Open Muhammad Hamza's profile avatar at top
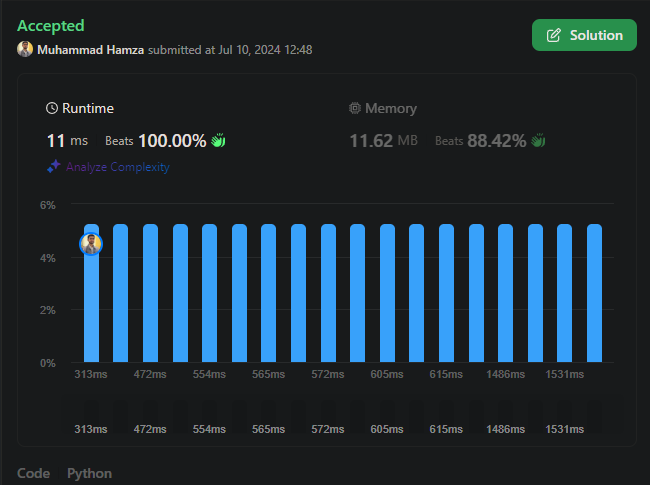 pyautogui.click(x=25, y=50)
